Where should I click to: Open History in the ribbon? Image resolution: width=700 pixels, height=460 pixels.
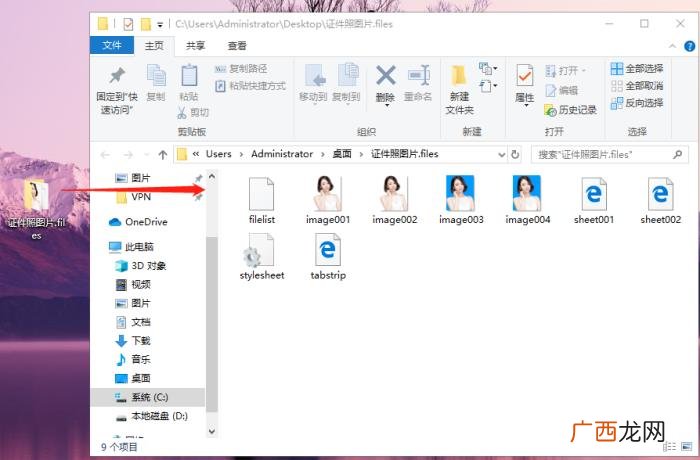coord(571,110)
